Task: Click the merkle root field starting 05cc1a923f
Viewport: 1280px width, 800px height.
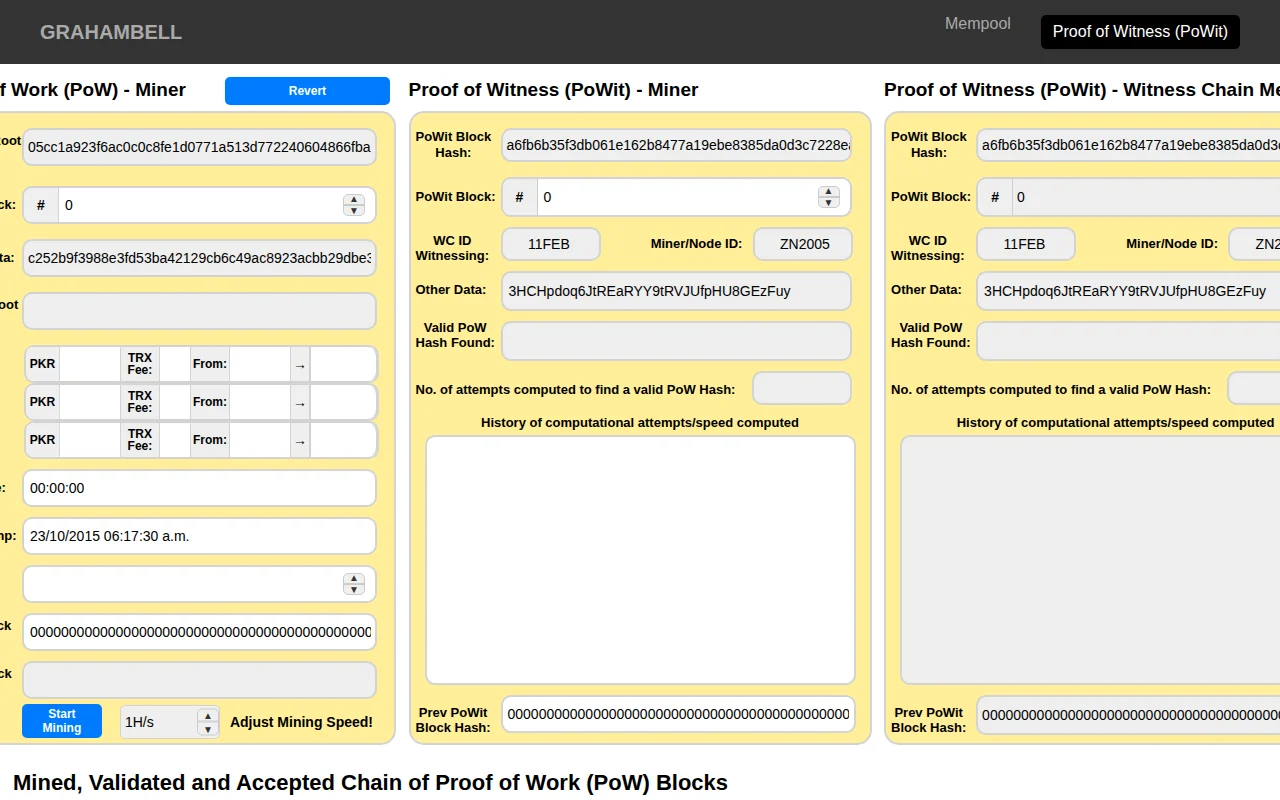Action: pos(199,147)
